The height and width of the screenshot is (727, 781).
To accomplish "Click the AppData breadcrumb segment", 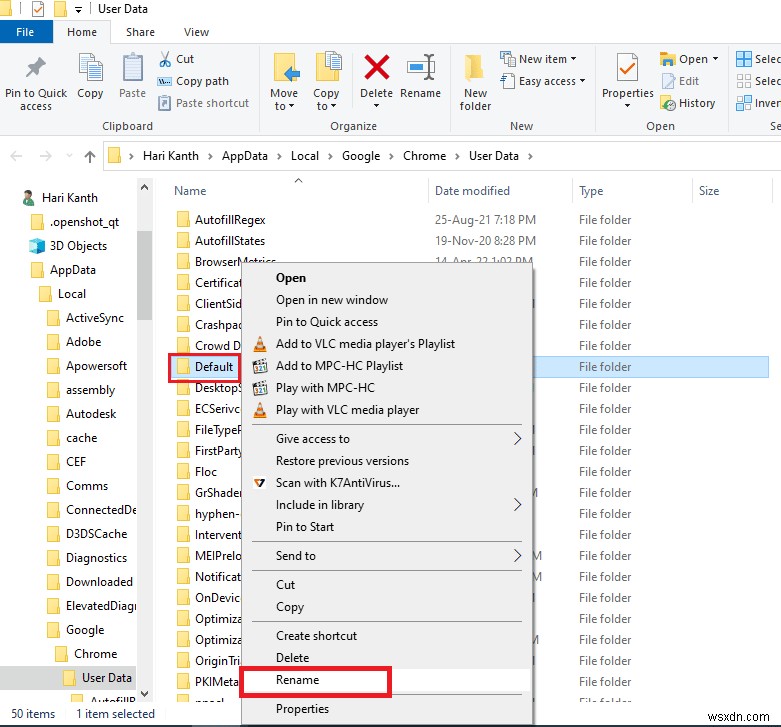I will coord(245,156).
